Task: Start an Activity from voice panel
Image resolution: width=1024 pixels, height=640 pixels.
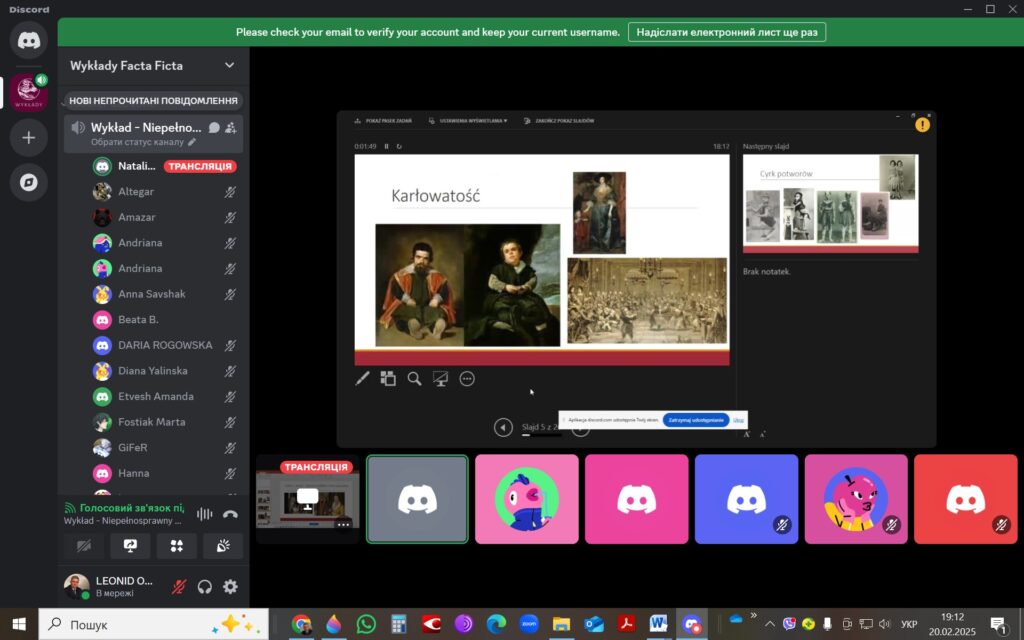Action: click(x=176, y=546)
